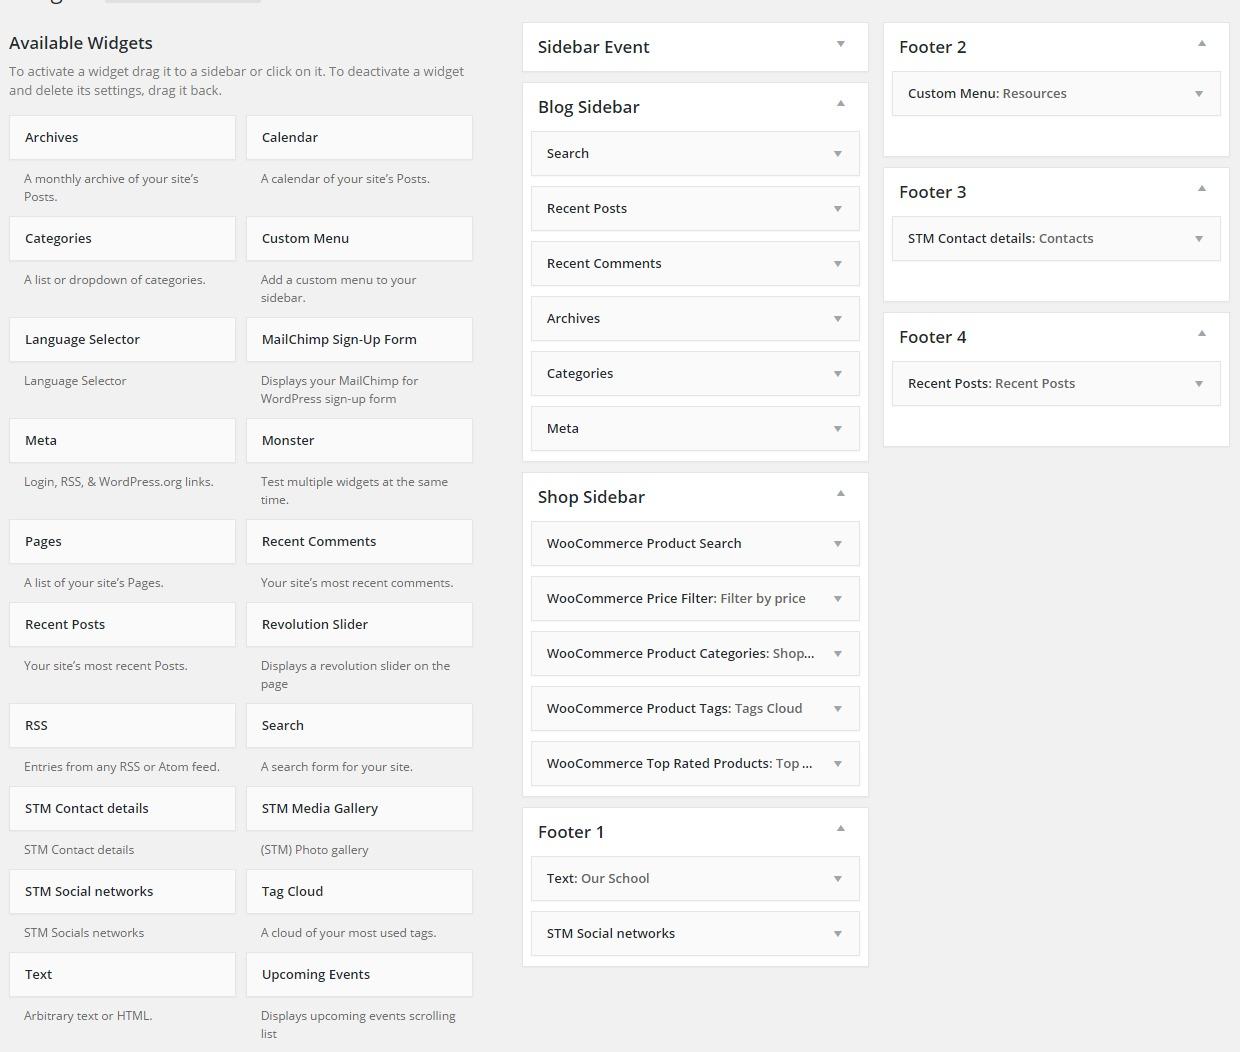This screenshot has height=1052, width=1240.
Task: Expand Recent Comments widget settings in Blog Sidebar
Action: 837,264
